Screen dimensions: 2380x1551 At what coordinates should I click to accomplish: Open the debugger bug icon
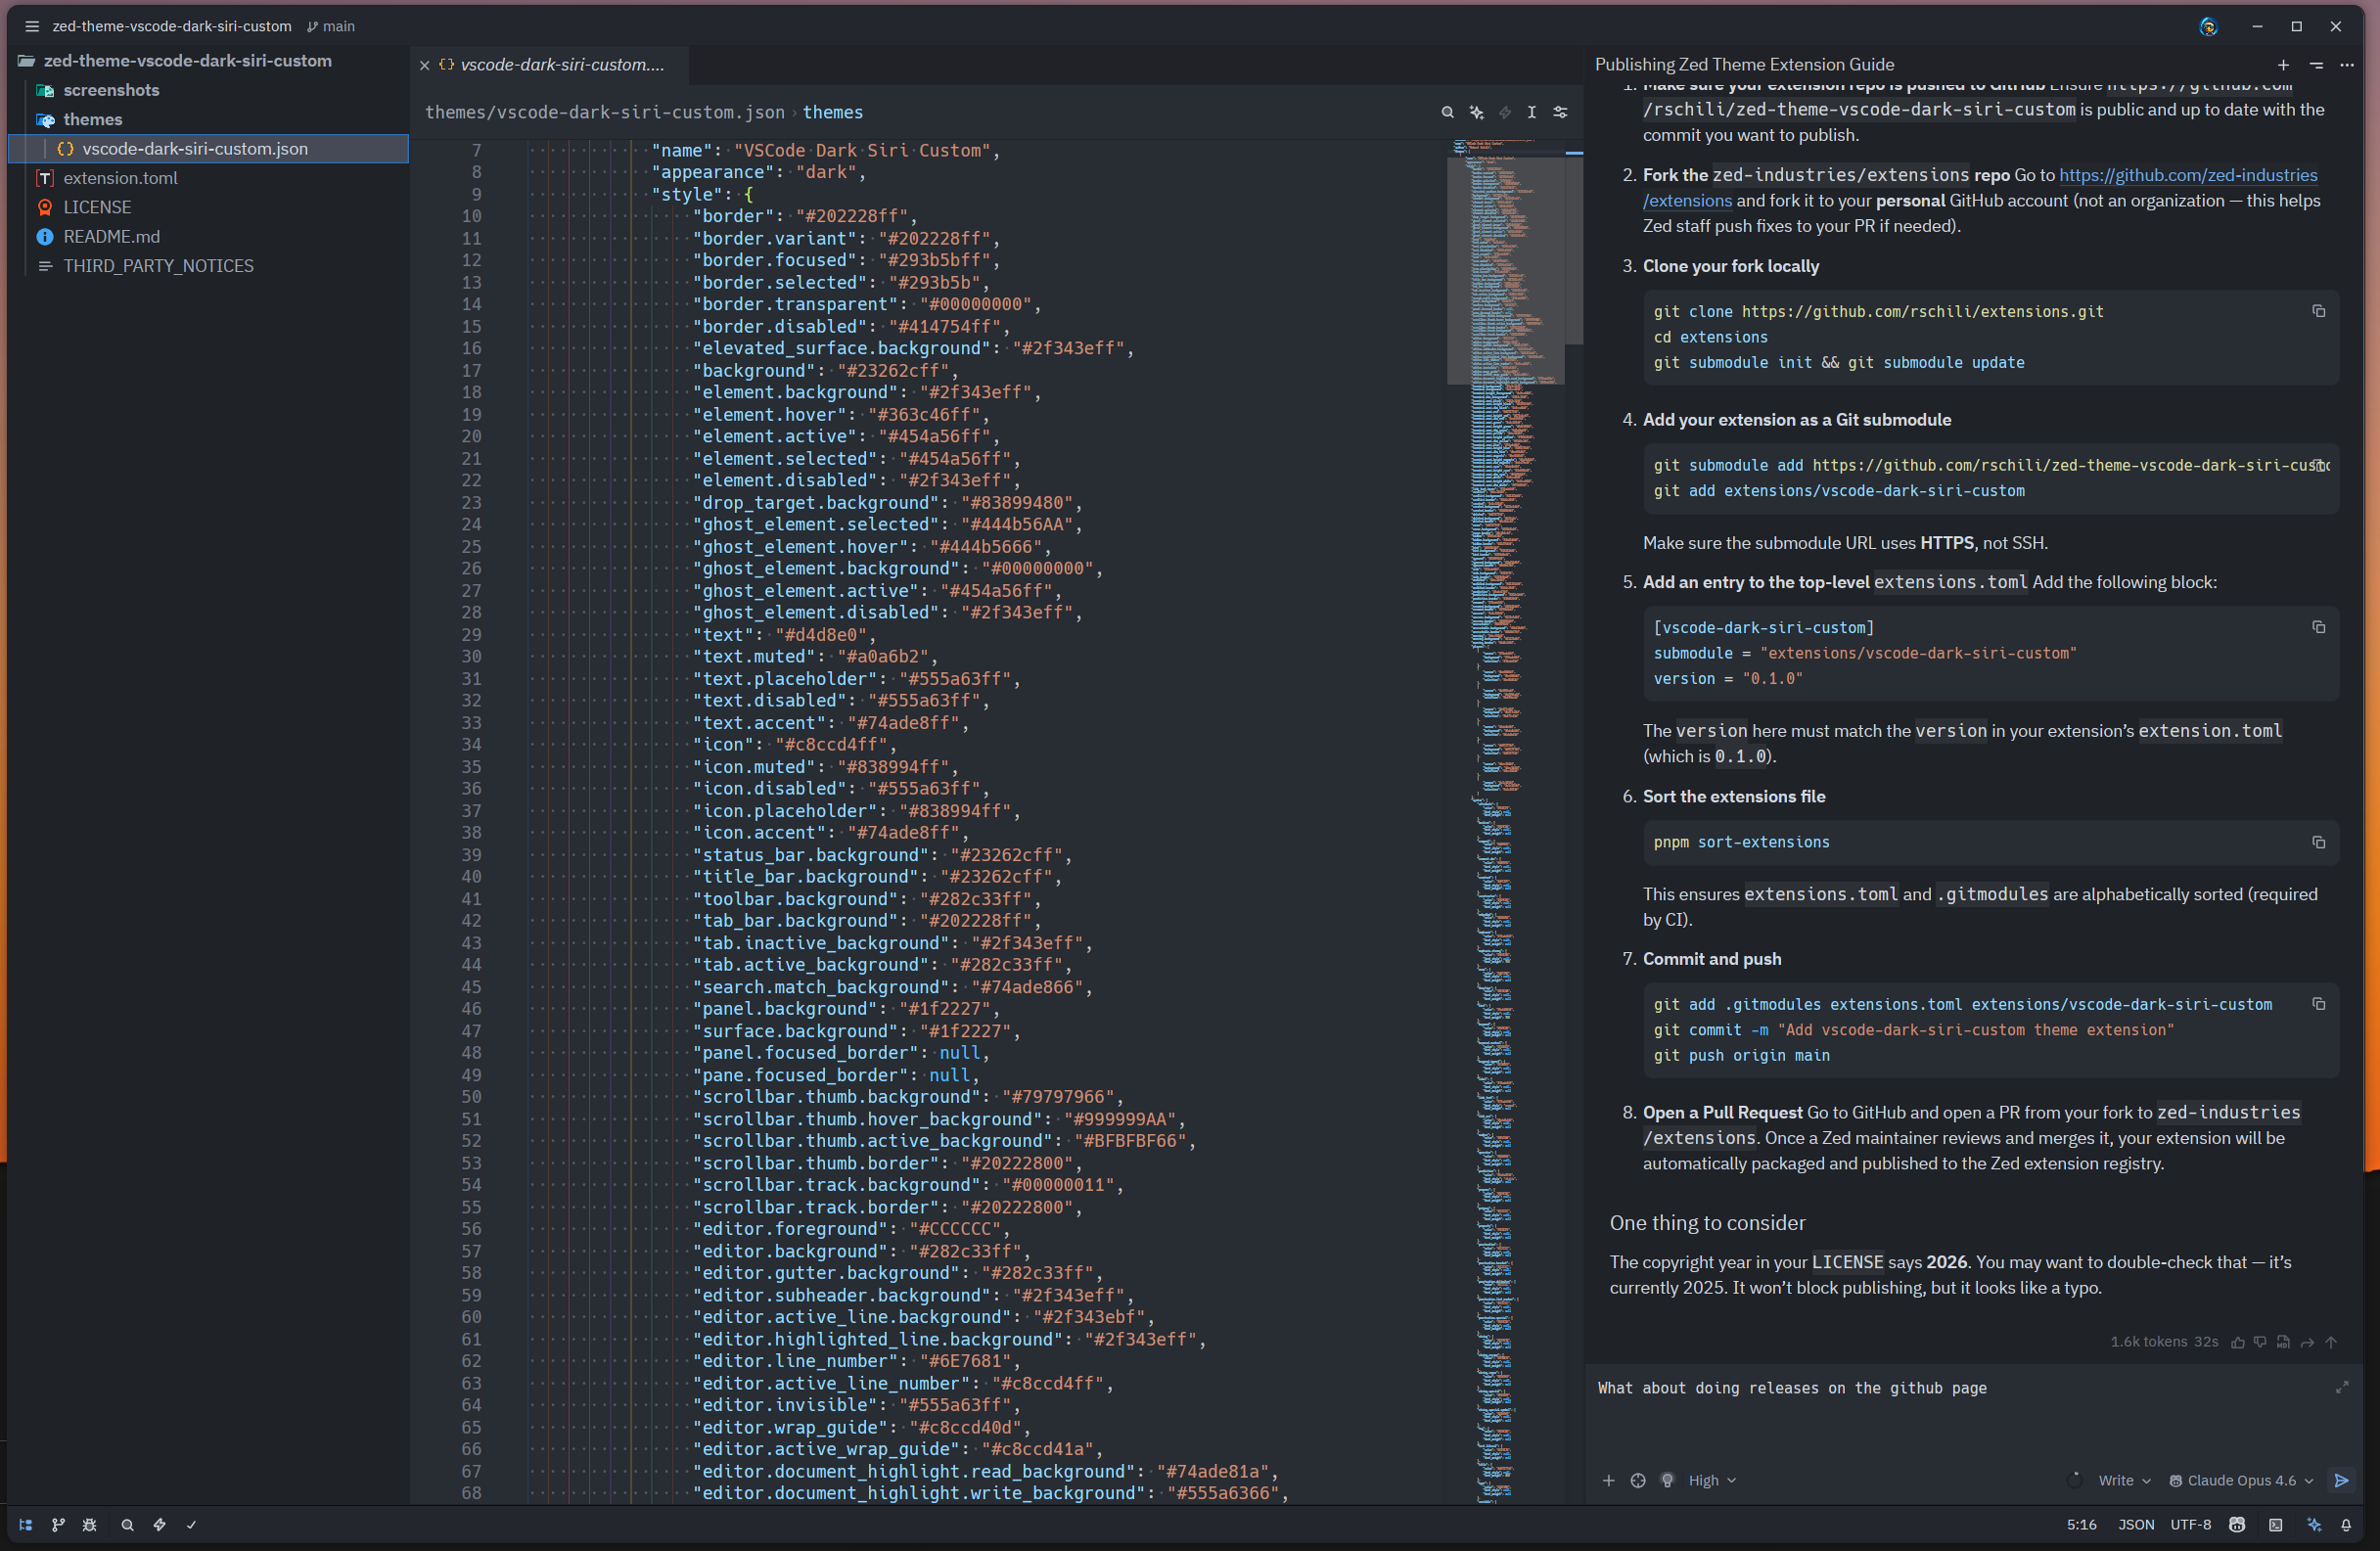[x=90, y=1525]
